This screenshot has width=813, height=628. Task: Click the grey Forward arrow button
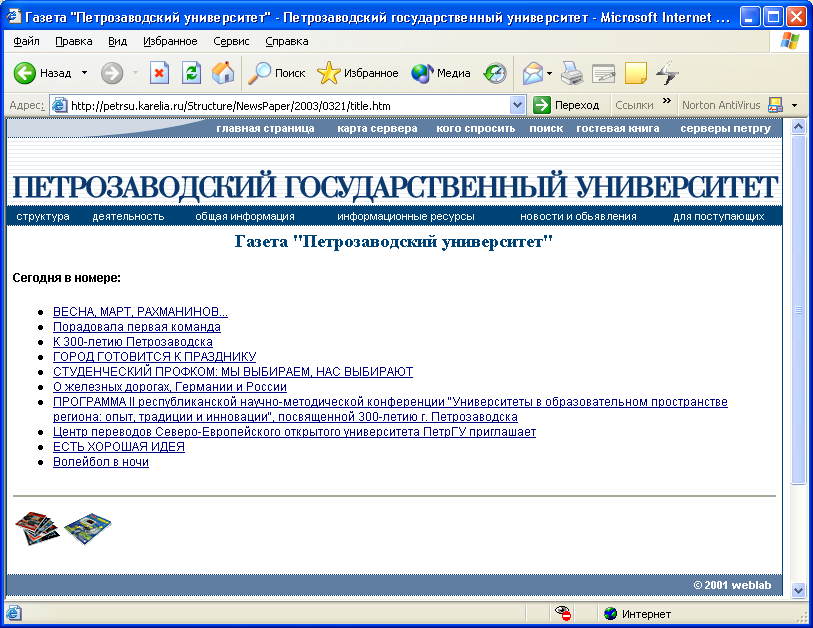pyautogui.click(x=111, y=73)
